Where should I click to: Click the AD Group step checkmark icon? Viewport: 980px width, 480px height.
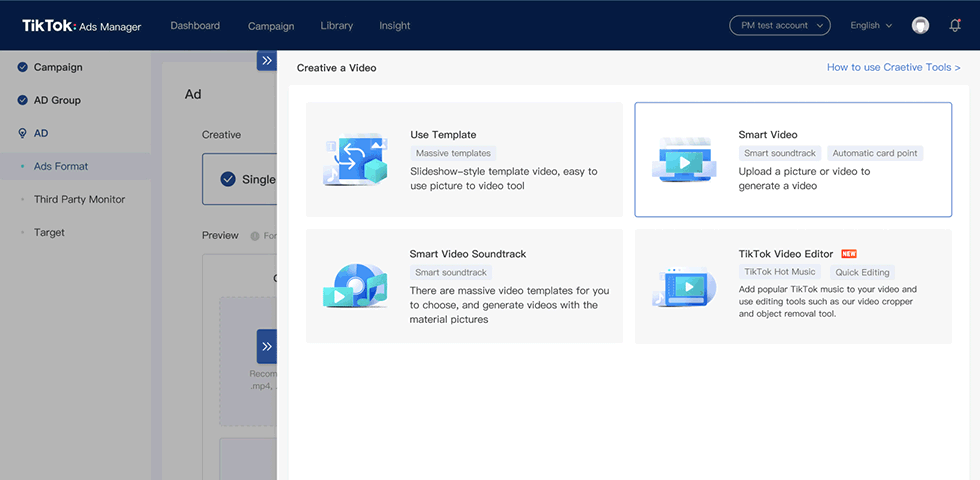coord(22,100)
